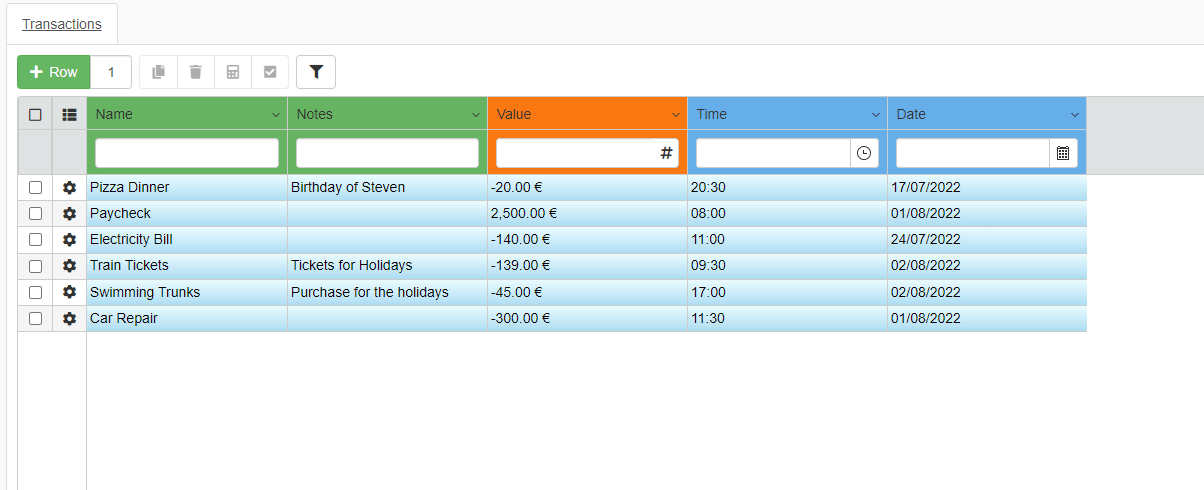Viewport: 1204px width, 490px height.
Task: Click the copy rows toolbar icon
Action: coord(158,72)
